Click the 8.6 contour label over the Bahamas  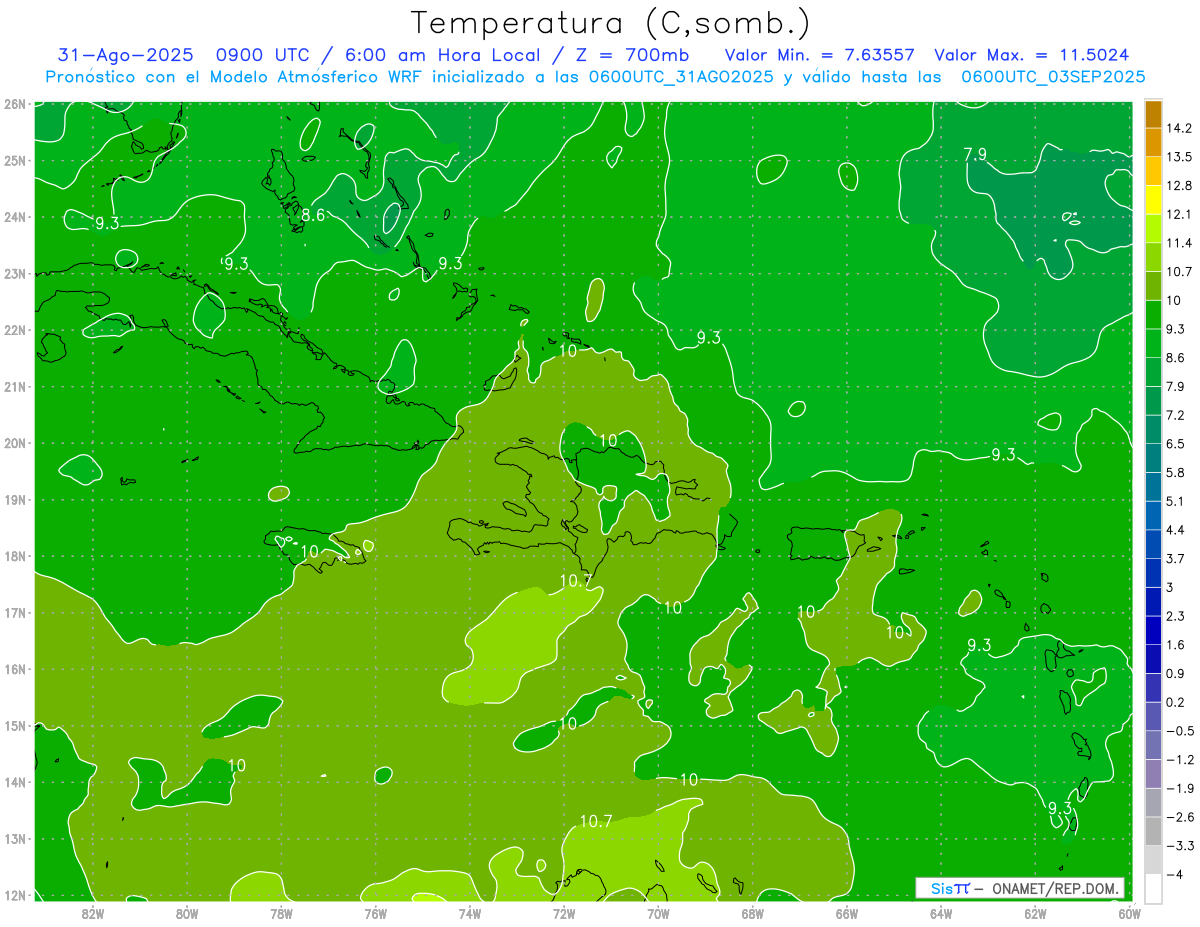(313, 215)
